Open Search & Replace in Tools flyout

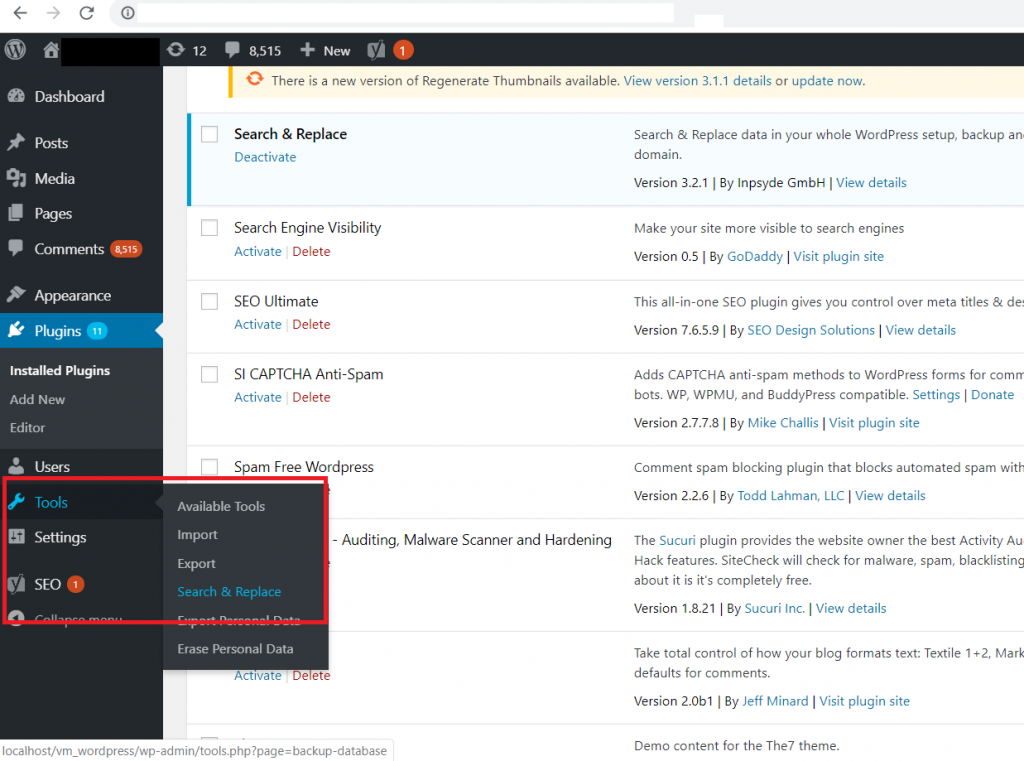[229, 591]
